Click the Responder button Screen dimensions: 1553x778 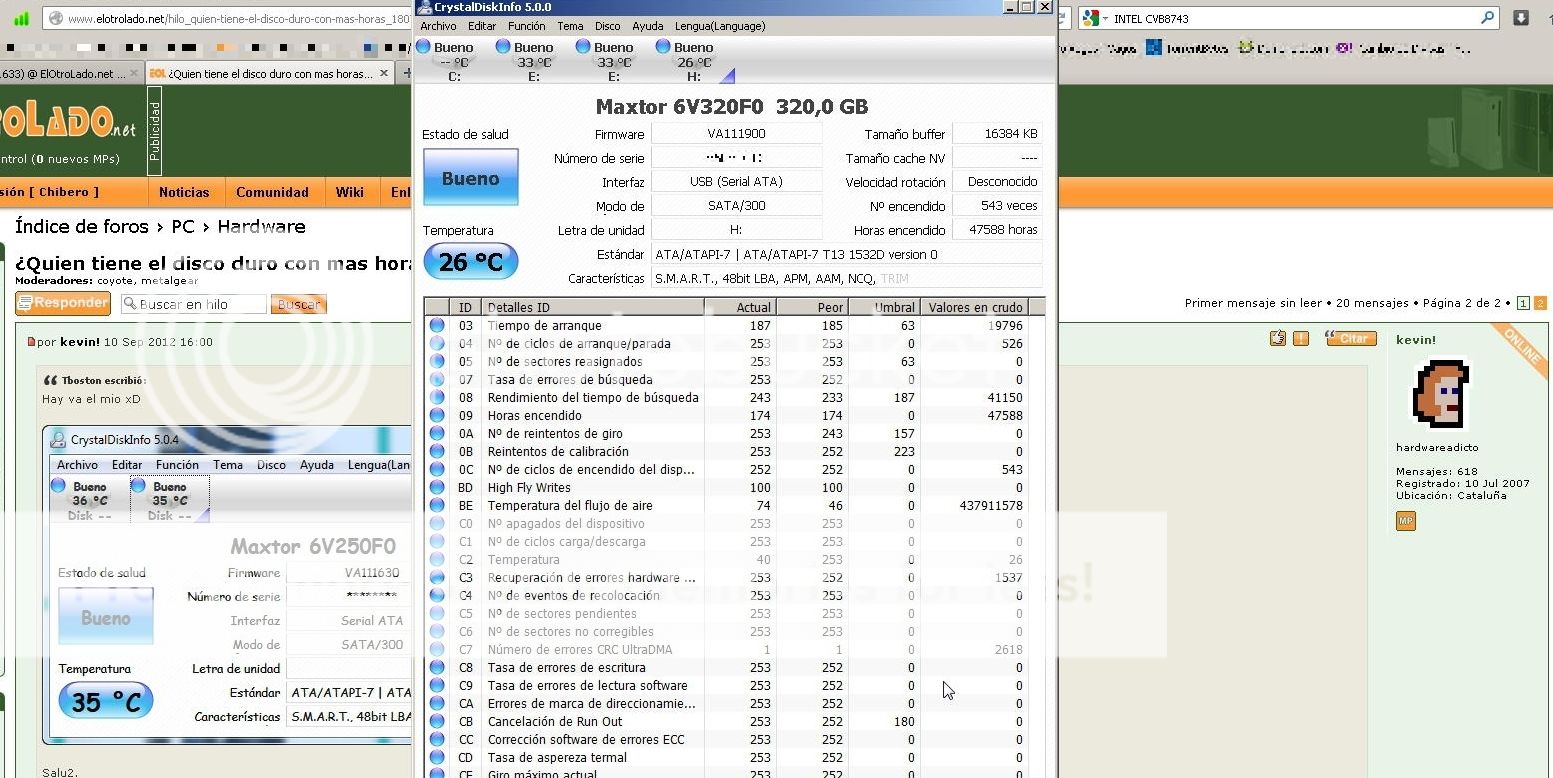[x=63, y=303]
